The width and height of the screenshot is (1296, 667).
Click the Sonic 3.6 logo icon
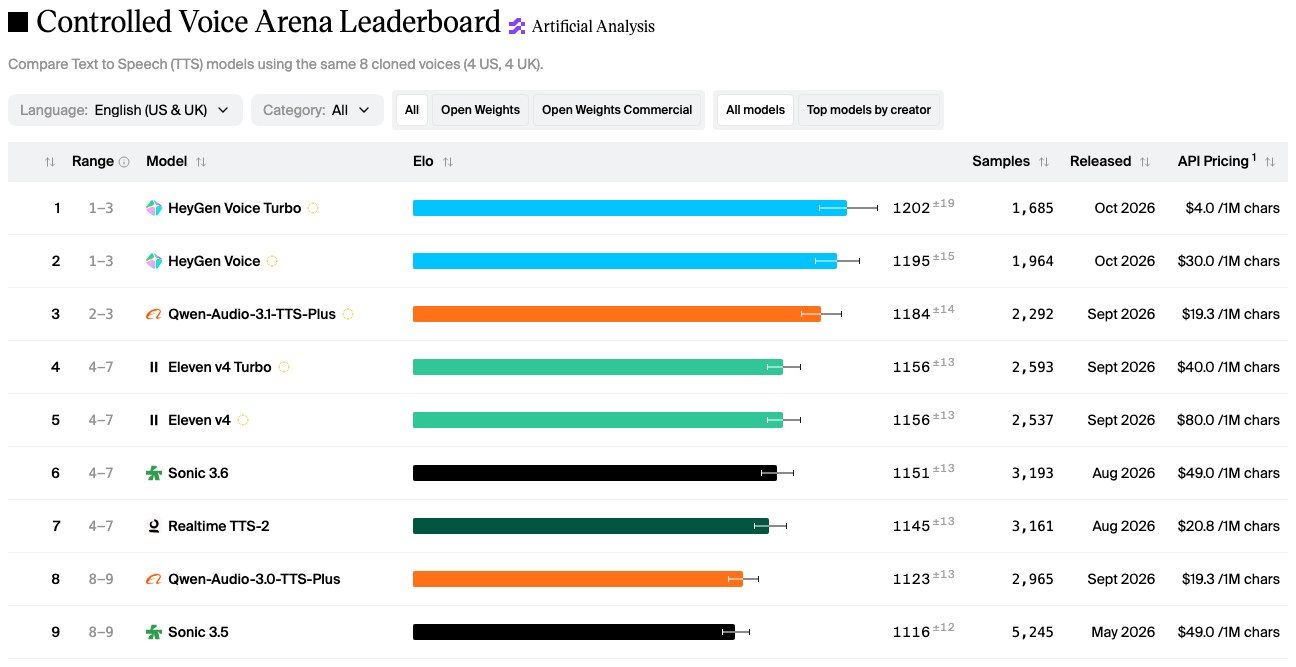point(153,473)
